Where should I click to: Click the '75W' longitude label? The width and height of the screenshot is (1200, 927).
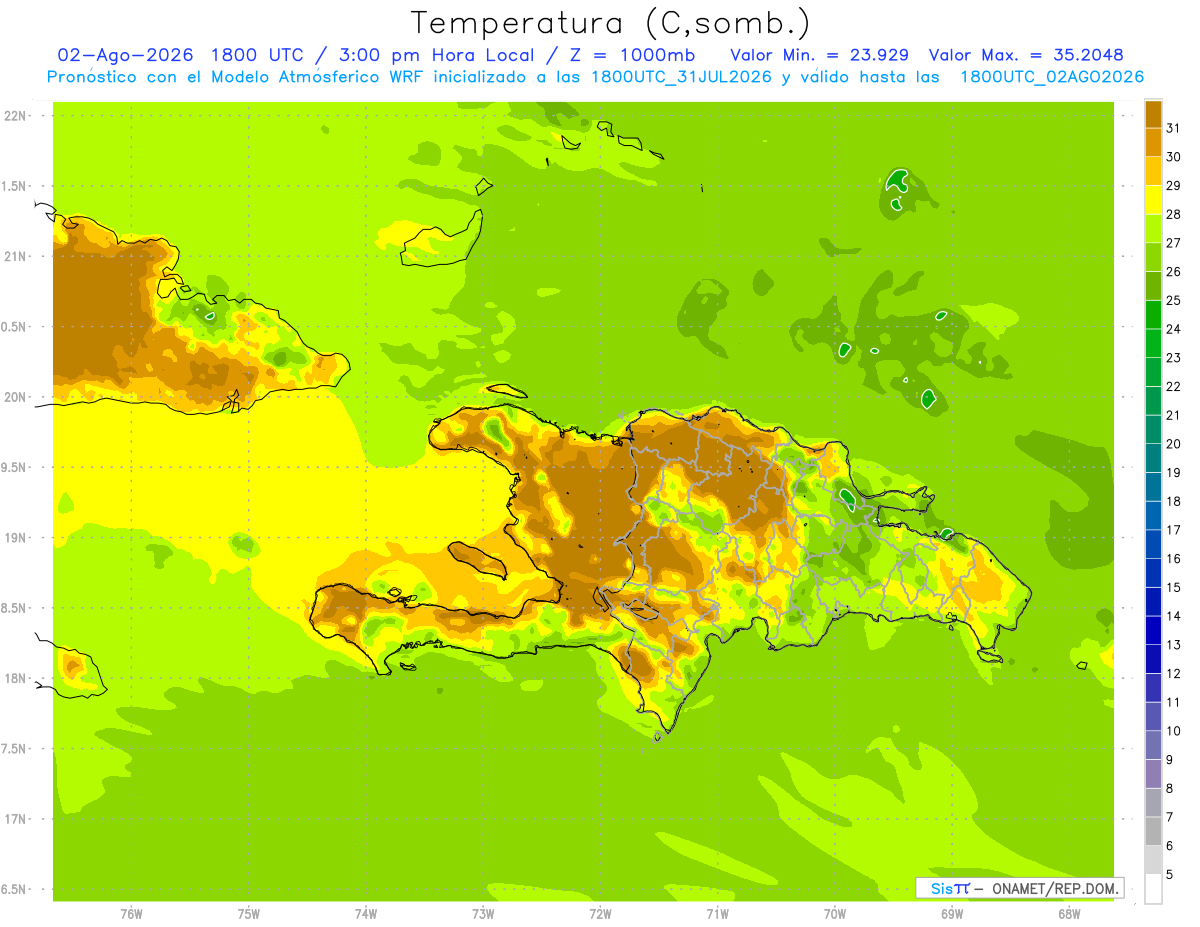248,914
